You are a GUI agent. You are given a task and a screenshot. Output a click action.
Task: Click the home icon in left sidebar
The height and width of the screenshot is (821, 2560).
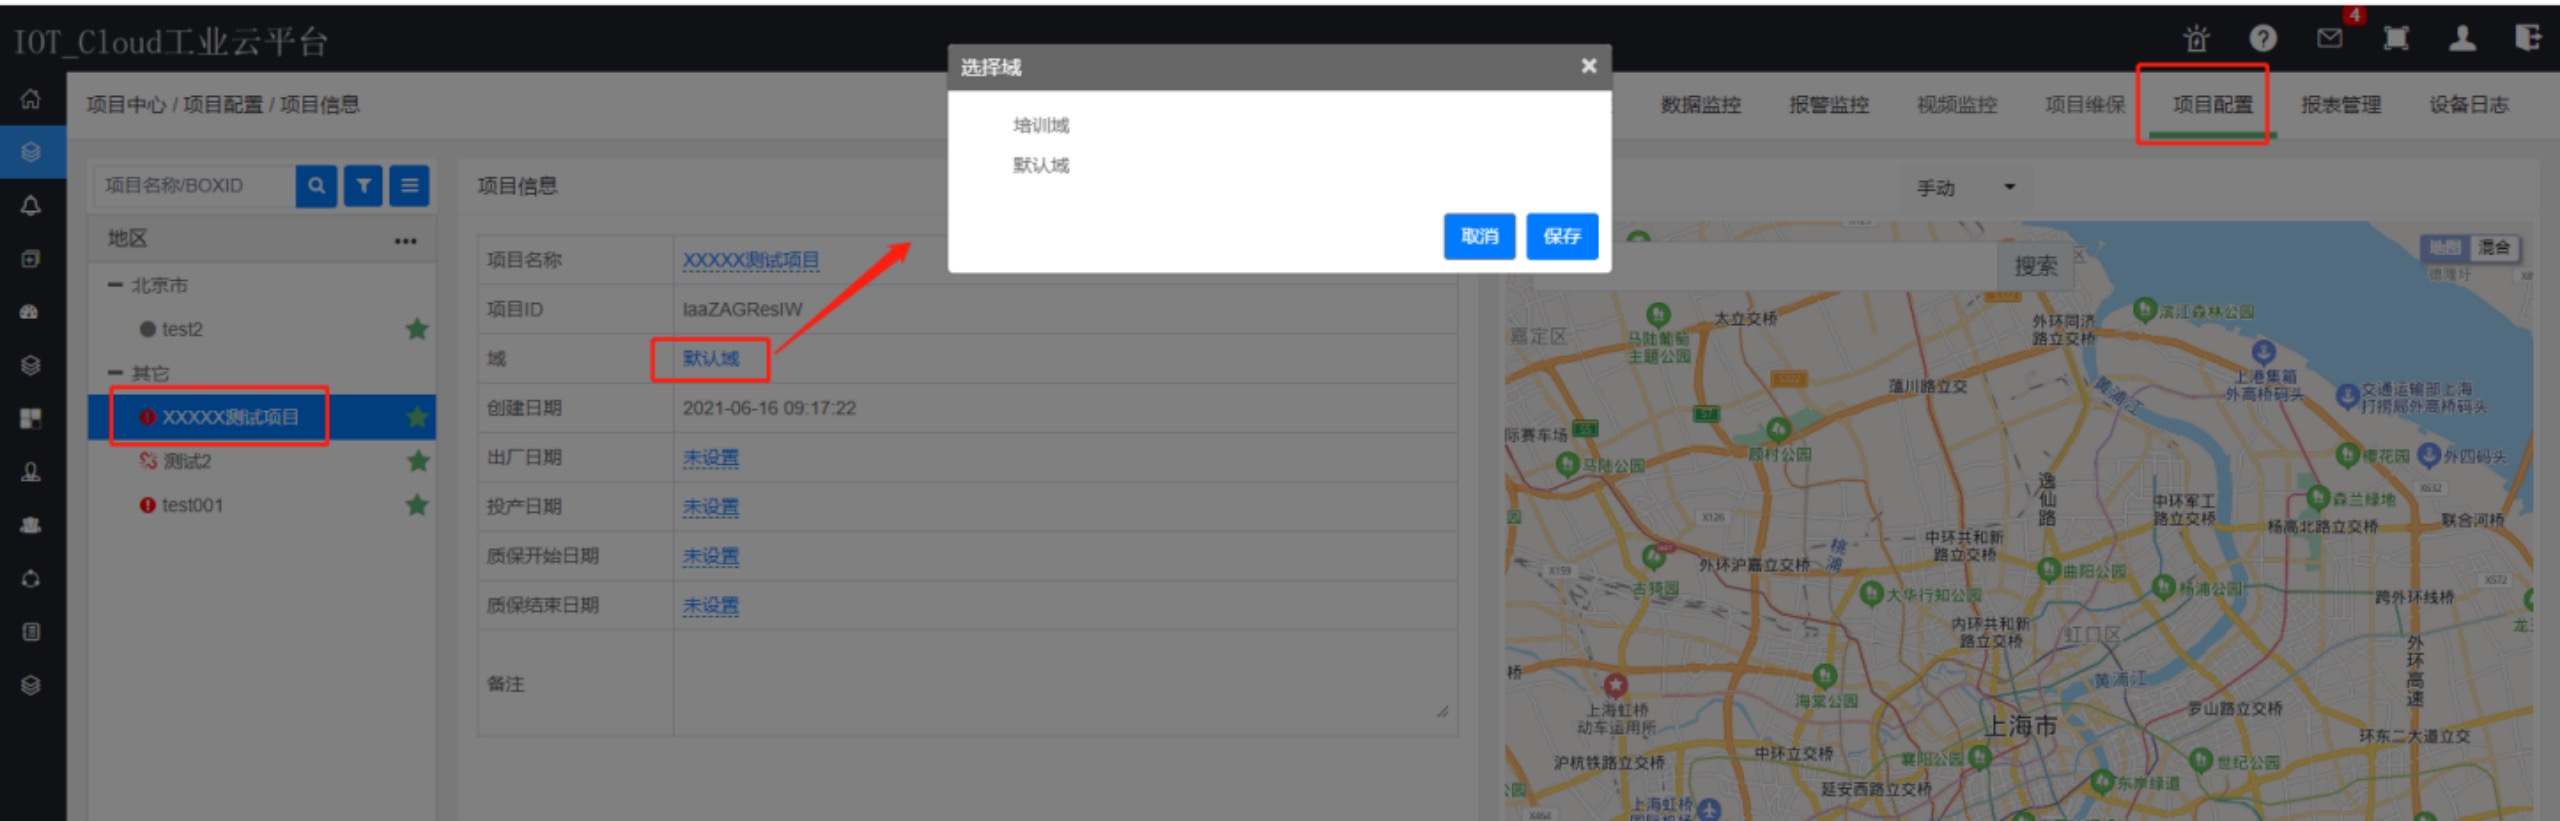point(31,99)
